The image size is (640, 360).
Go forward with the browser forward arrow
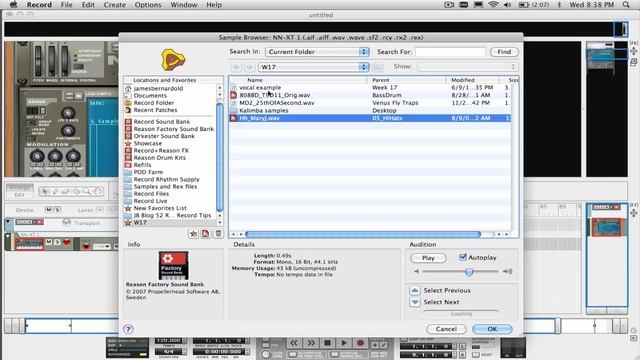coord(250,67)
